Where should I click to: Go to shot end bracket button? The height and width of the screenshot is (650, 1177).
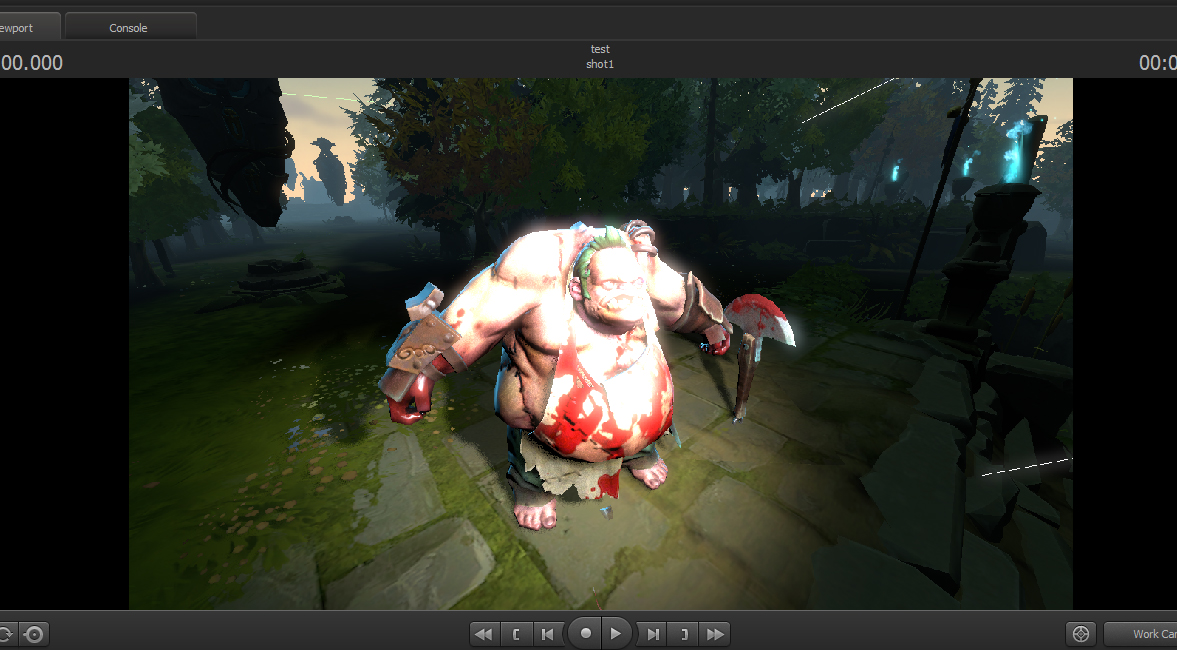[684, 634]
